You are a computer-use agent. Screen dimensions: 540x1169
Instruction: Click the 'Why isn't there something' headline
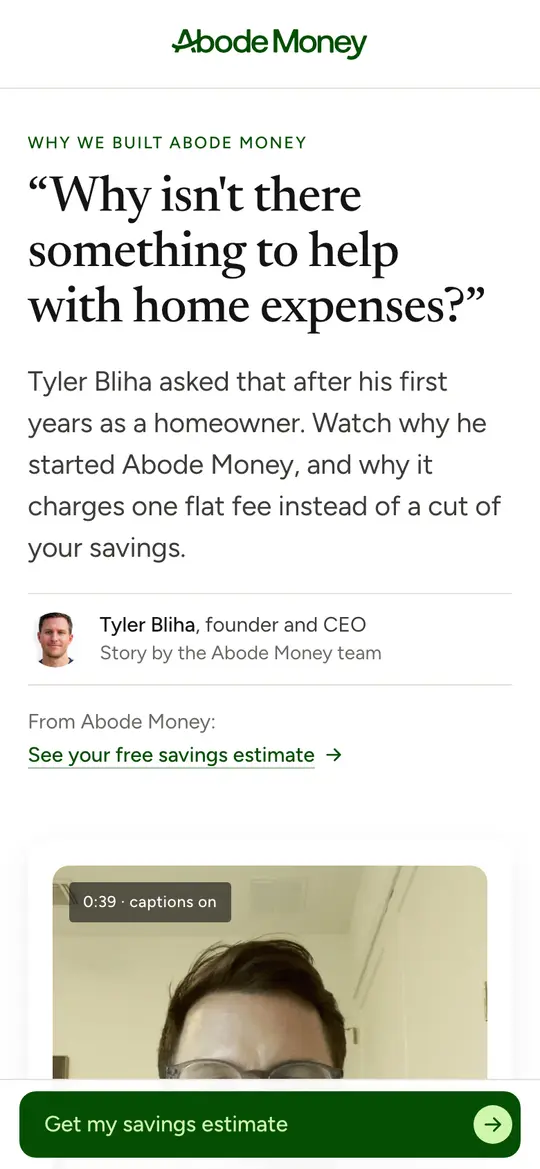point(257,251)
